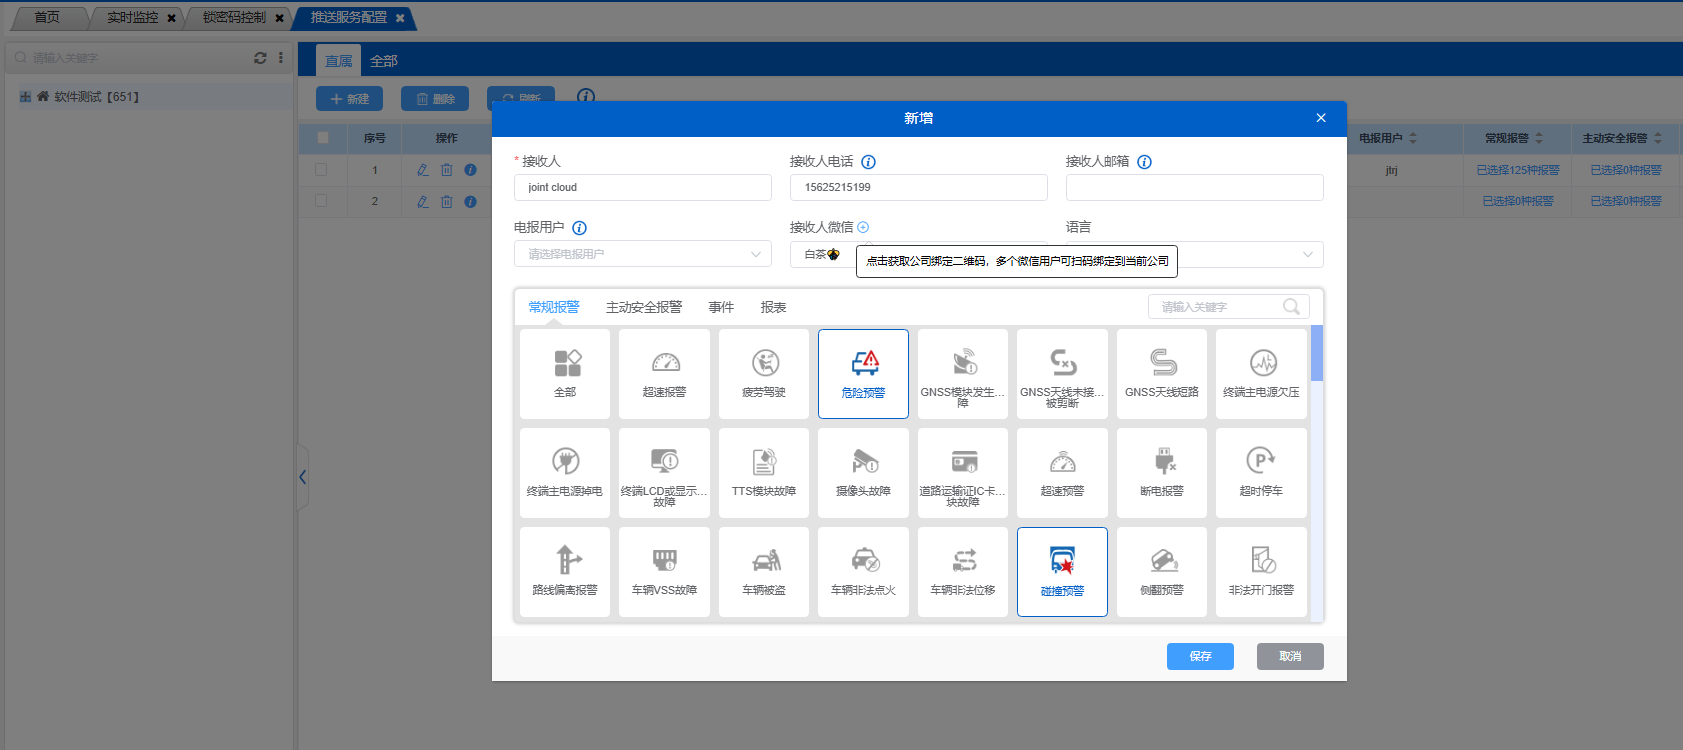Image resolution: width=1683 pixels, height=750 pixels.
Task: Select the 车辆非法点火 illegal ignition tile
Action: 863,572
